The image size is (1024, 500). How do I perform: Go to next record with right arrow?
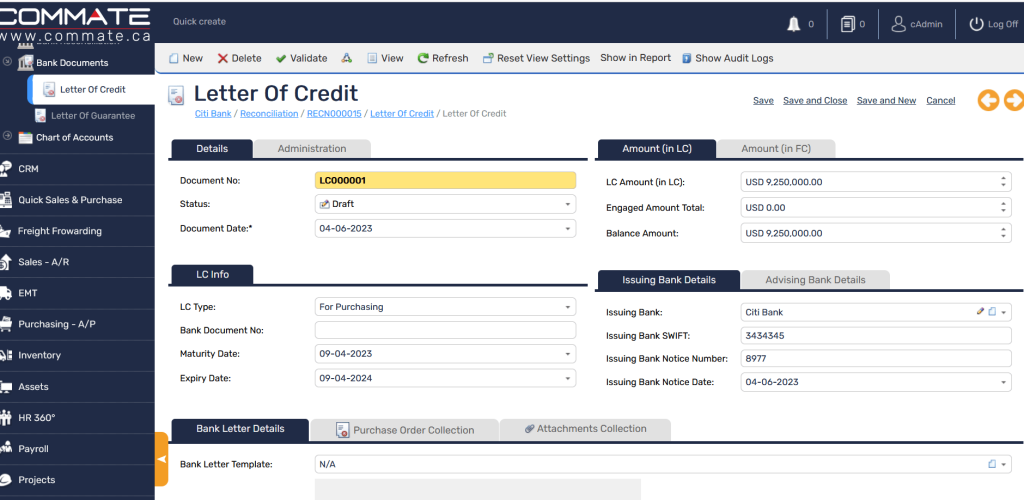[x=1014, y=100]
